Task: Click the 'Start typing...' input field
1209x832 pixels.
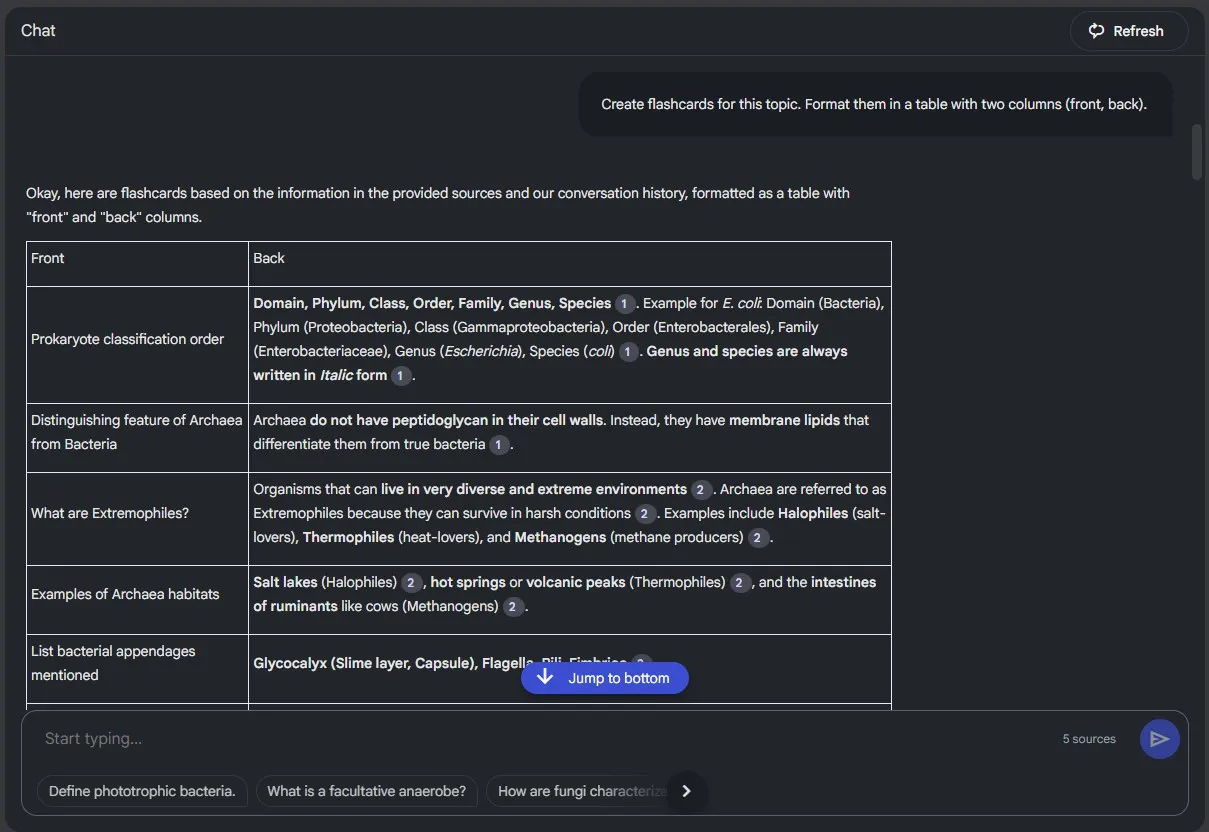Action: click(x=300, y=738)
